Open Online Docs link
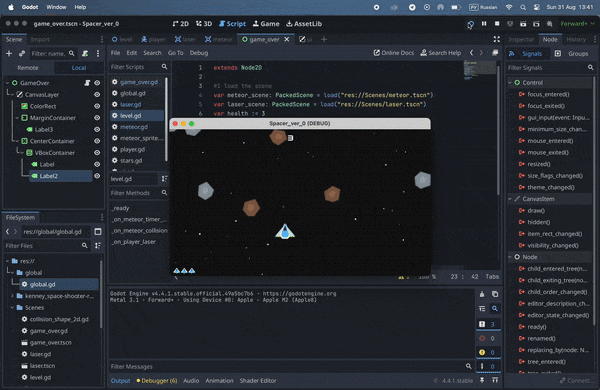 [x=394, y=53]
